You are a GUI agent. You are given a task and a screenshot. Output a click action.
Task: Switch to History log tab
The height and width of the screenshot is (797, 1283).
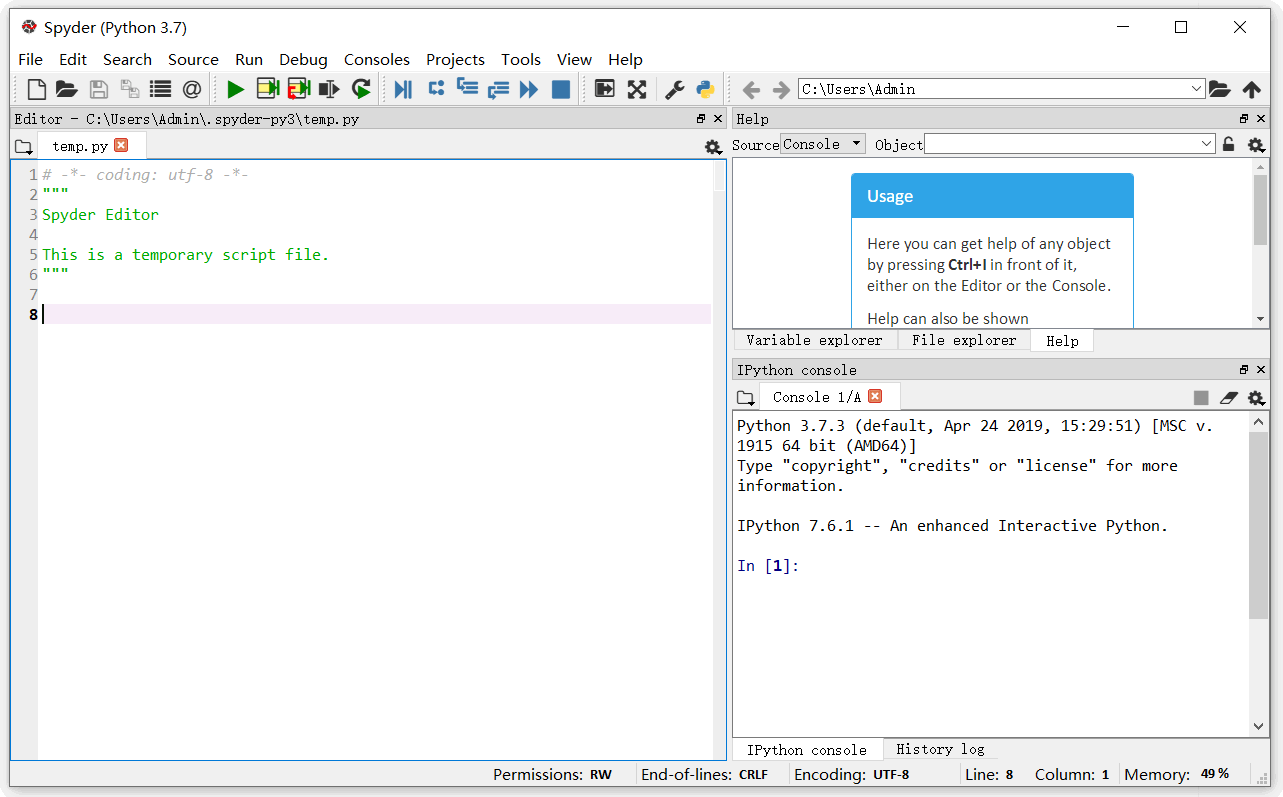click(940, 749)
